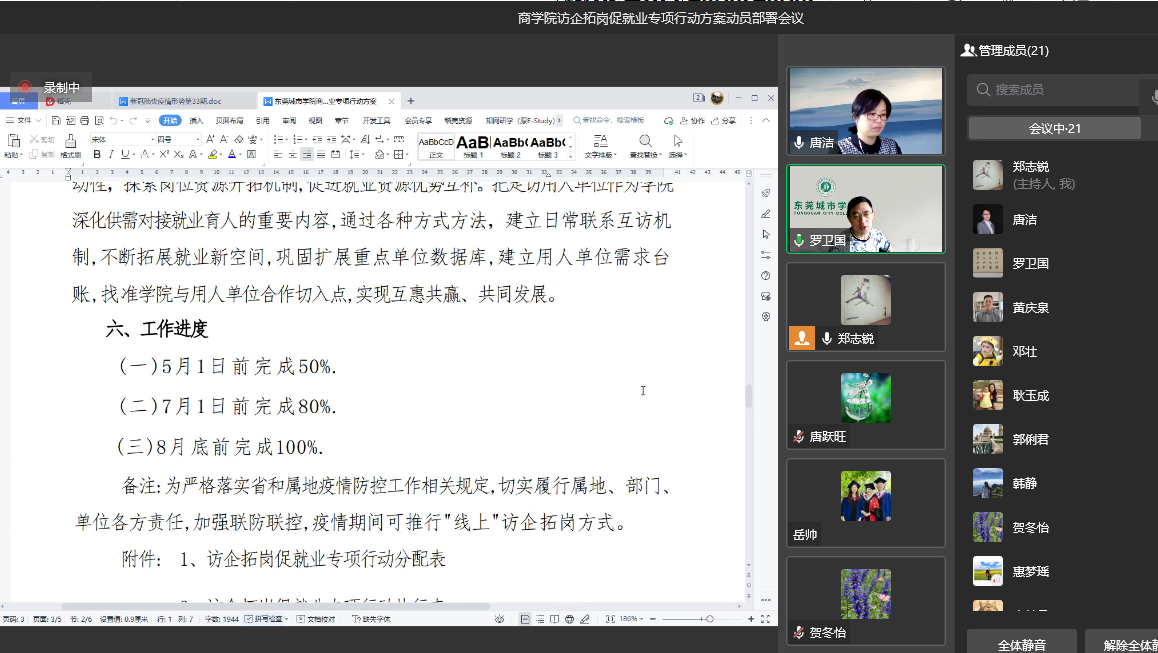Click the Text Layout (文字排版) tool
Screen dimensions: 1158x653
600,146
